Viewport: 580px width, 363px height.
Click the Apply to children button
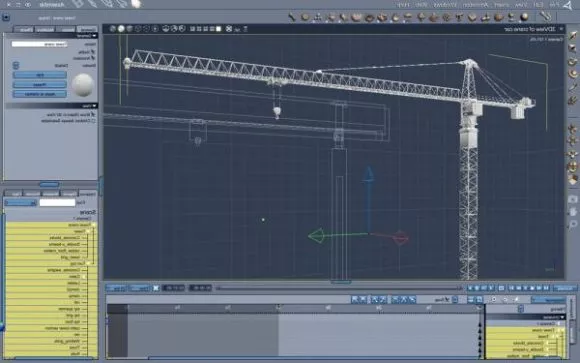pos(40,94)
